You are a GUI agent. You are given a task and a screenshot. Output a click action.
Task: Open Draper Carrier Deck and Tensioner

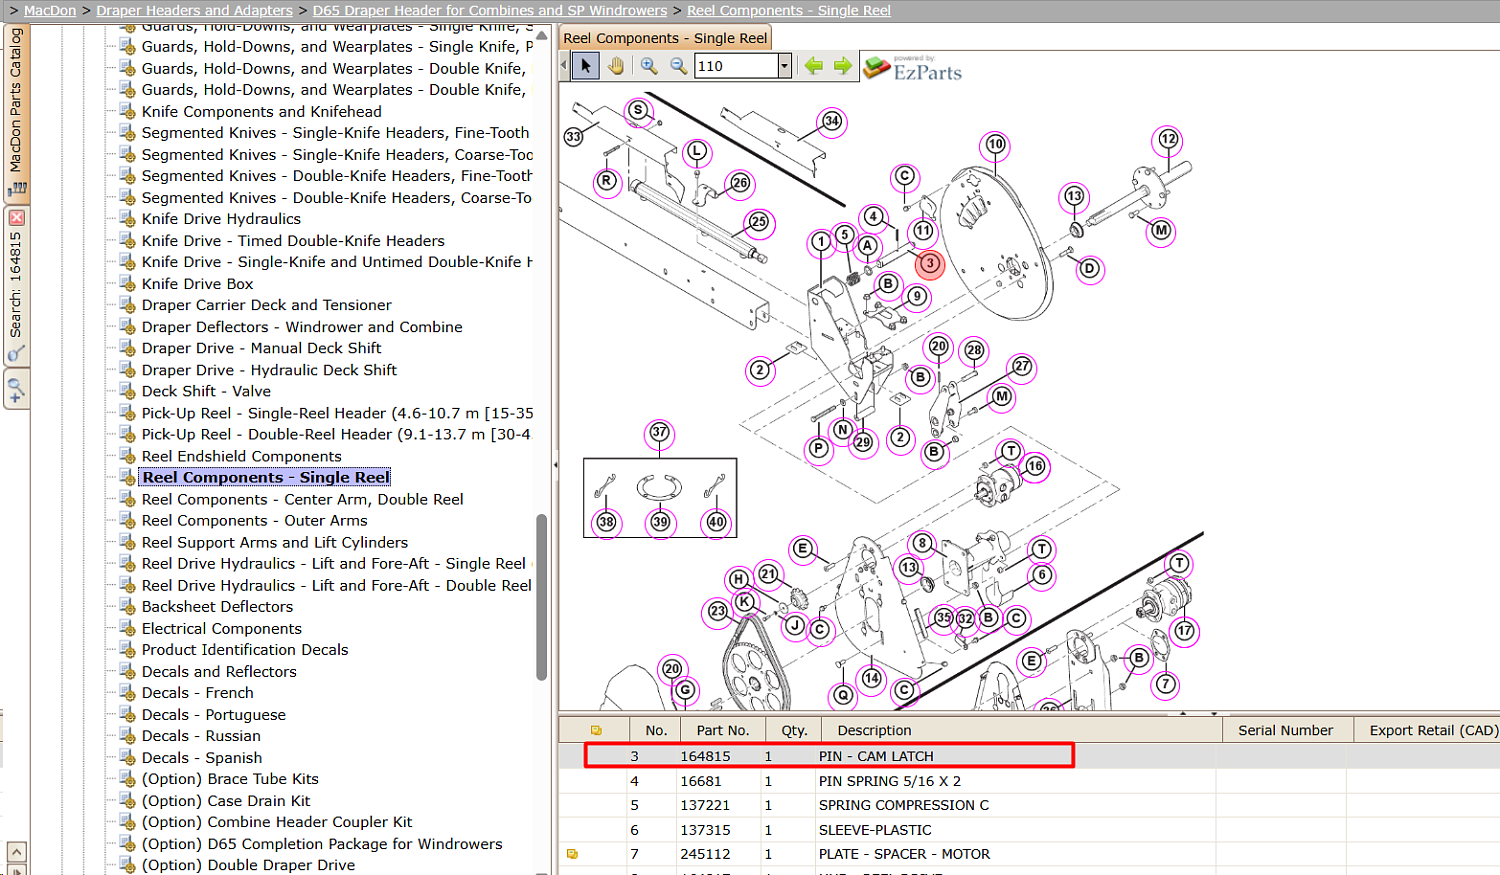267,305
